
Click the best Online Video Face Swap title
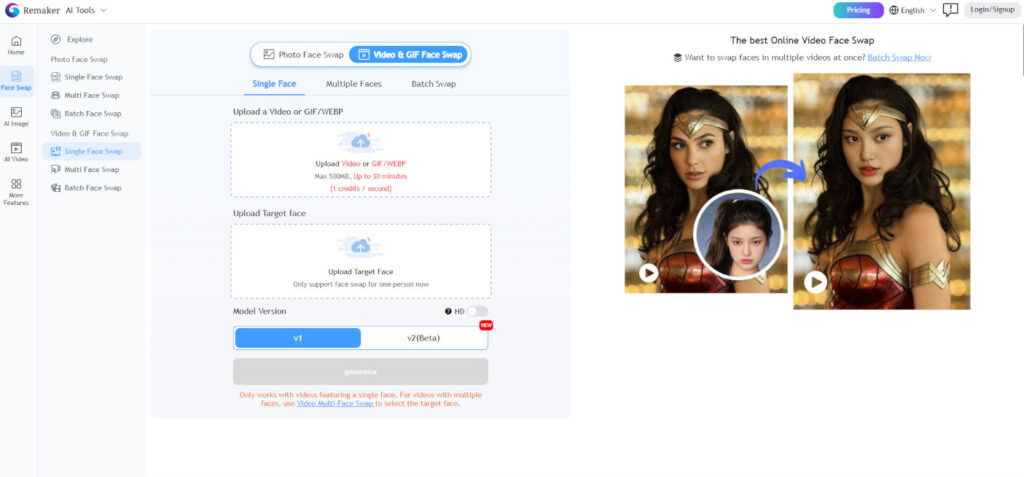pos(802,41)
